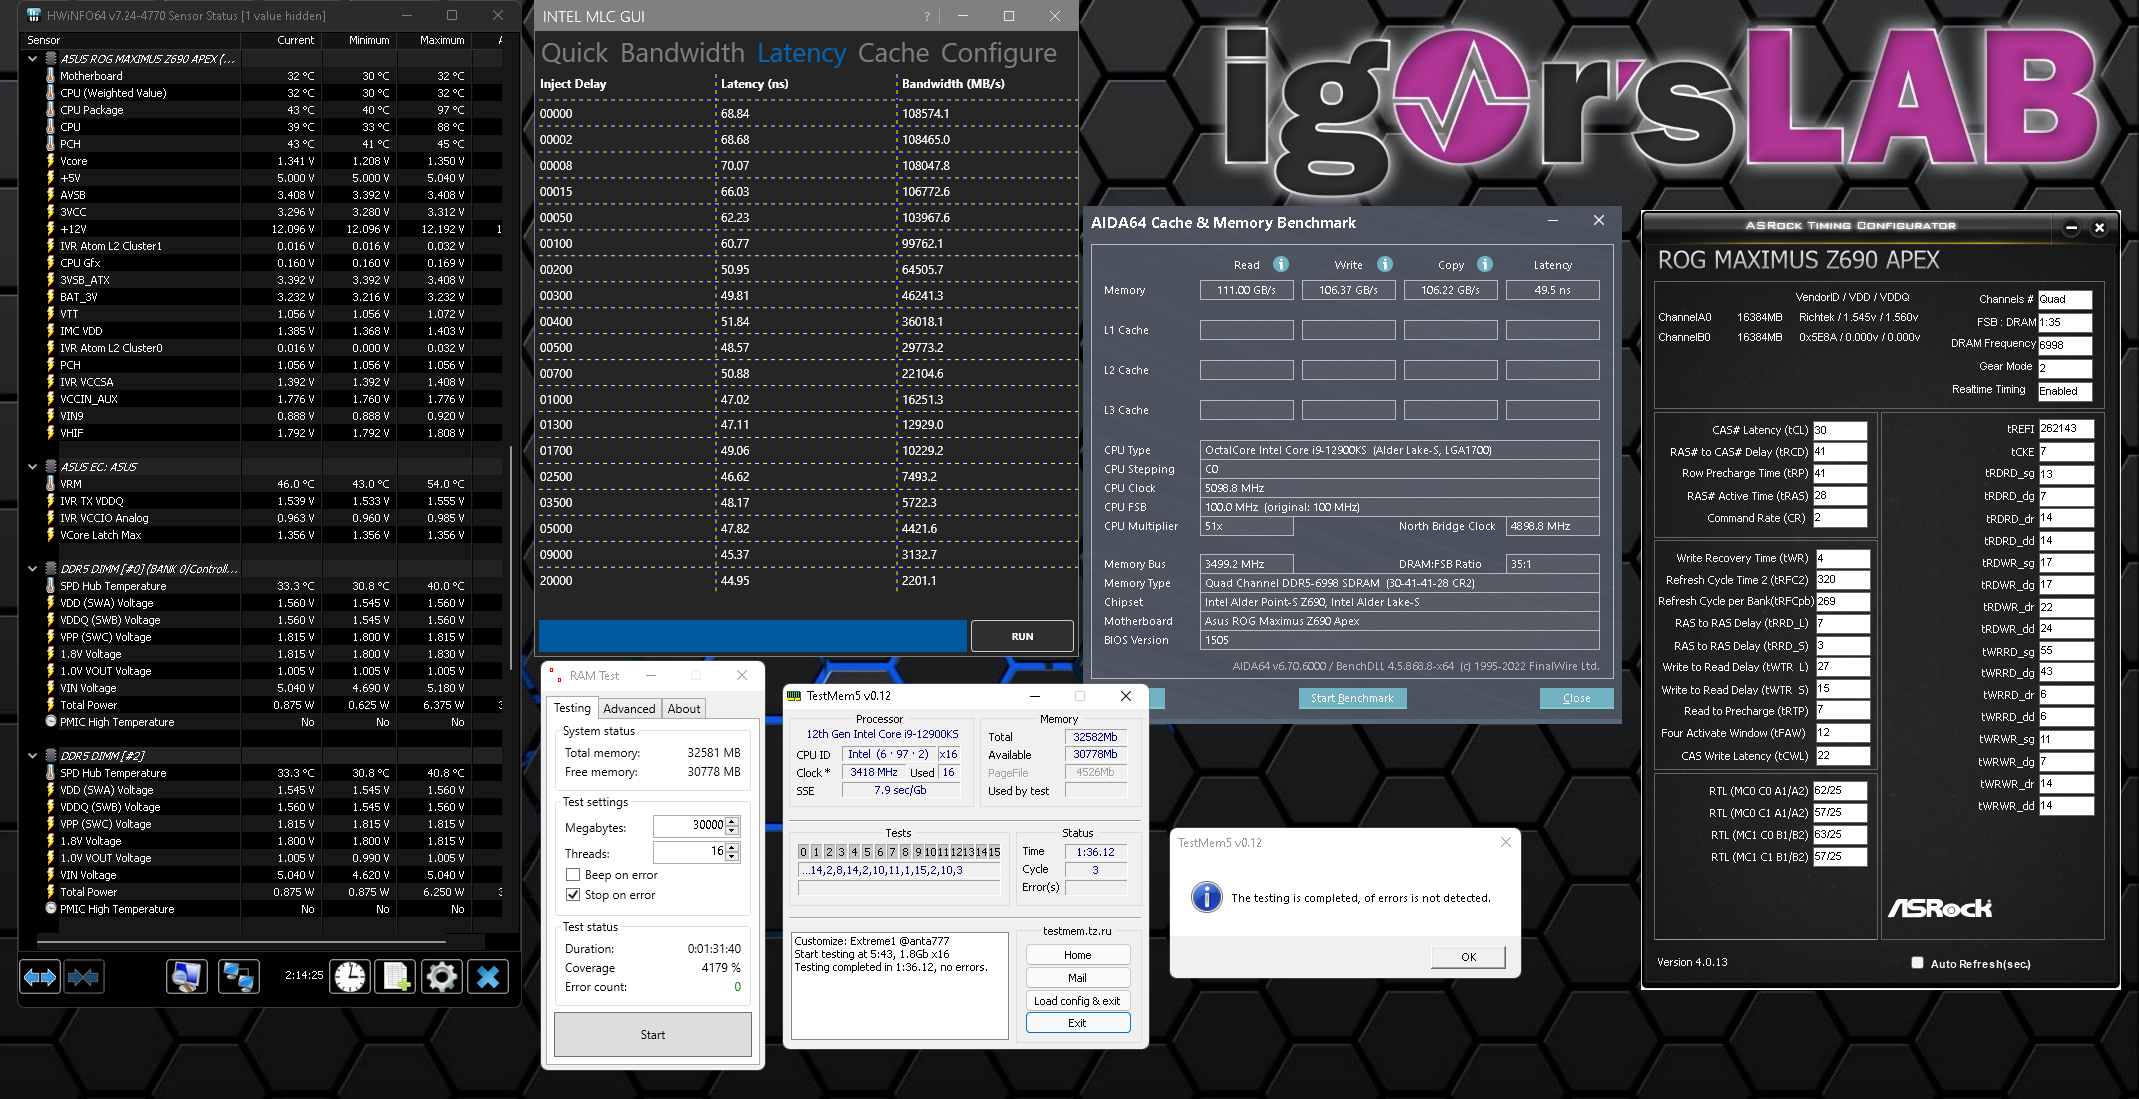Click the Intel MLC blue progress bar
Screen dimensions: 2139x1099
[x=753, y=636]
